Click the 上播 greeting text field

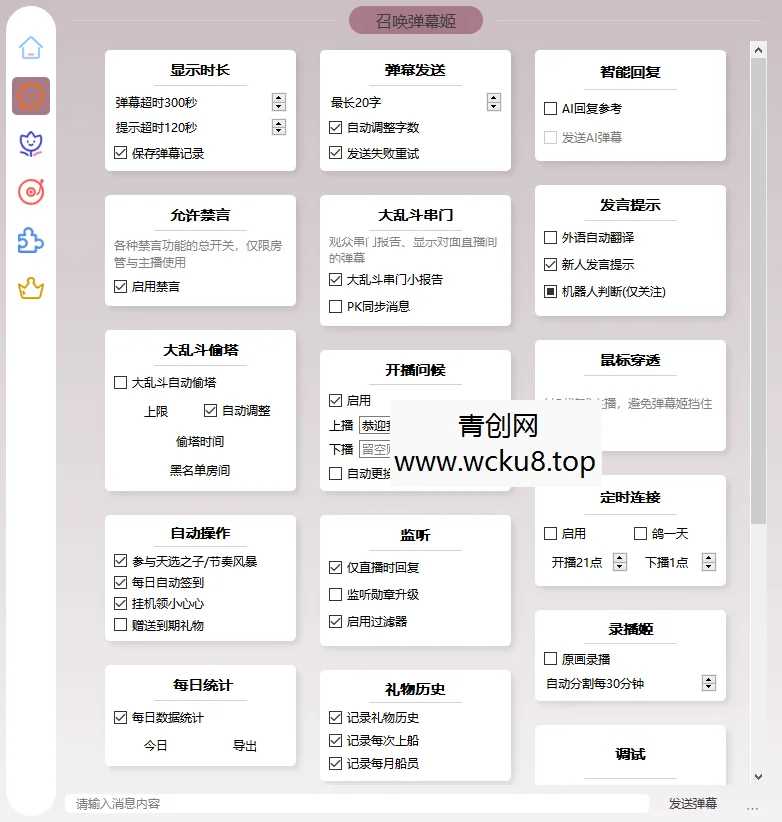pyautogui.click(x=375, y=425)
